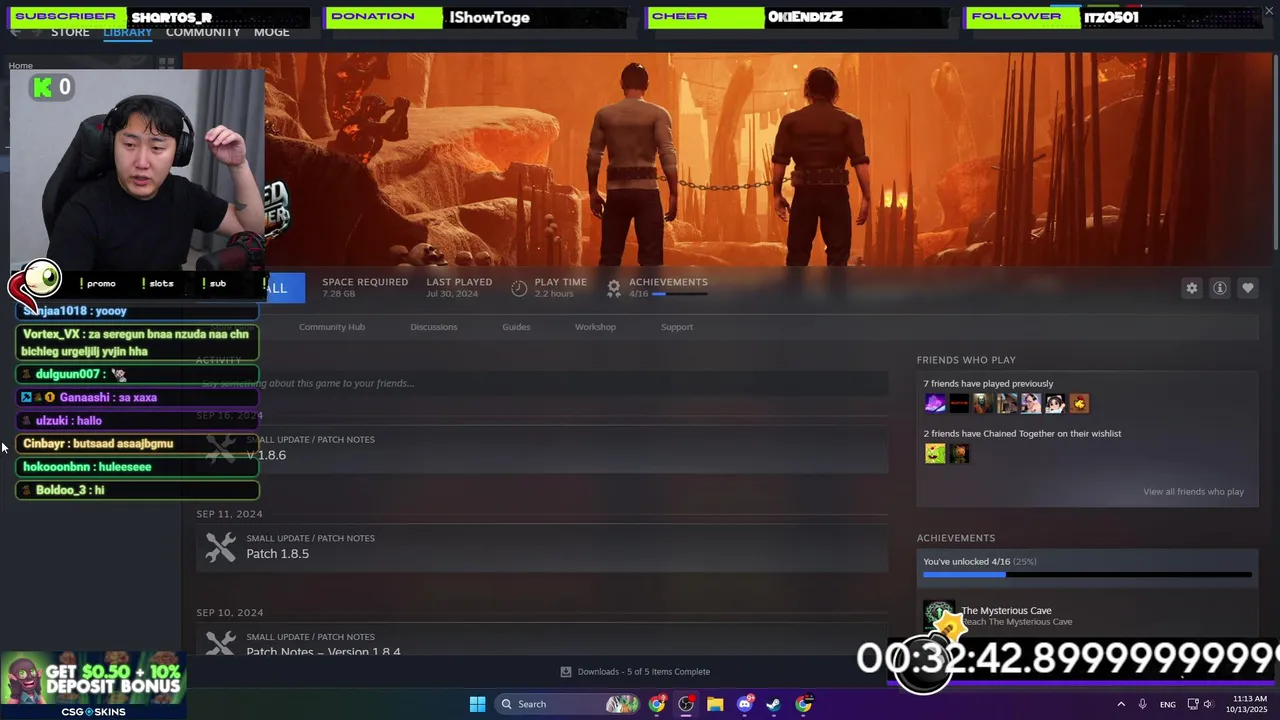Image resolution: width=1280 pixels, height=720 pixels.
Task: Open Patch Notes Version 1.8.4 entry
Action: [x=542, y=640]
